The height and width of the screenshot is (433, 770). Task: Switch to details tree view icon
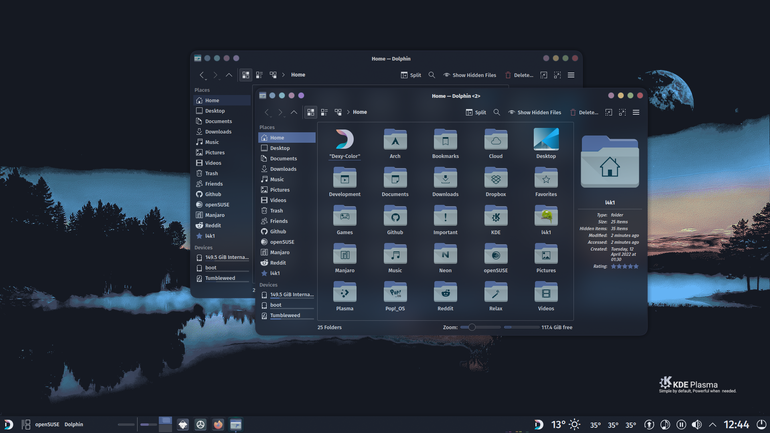point(338,112)
